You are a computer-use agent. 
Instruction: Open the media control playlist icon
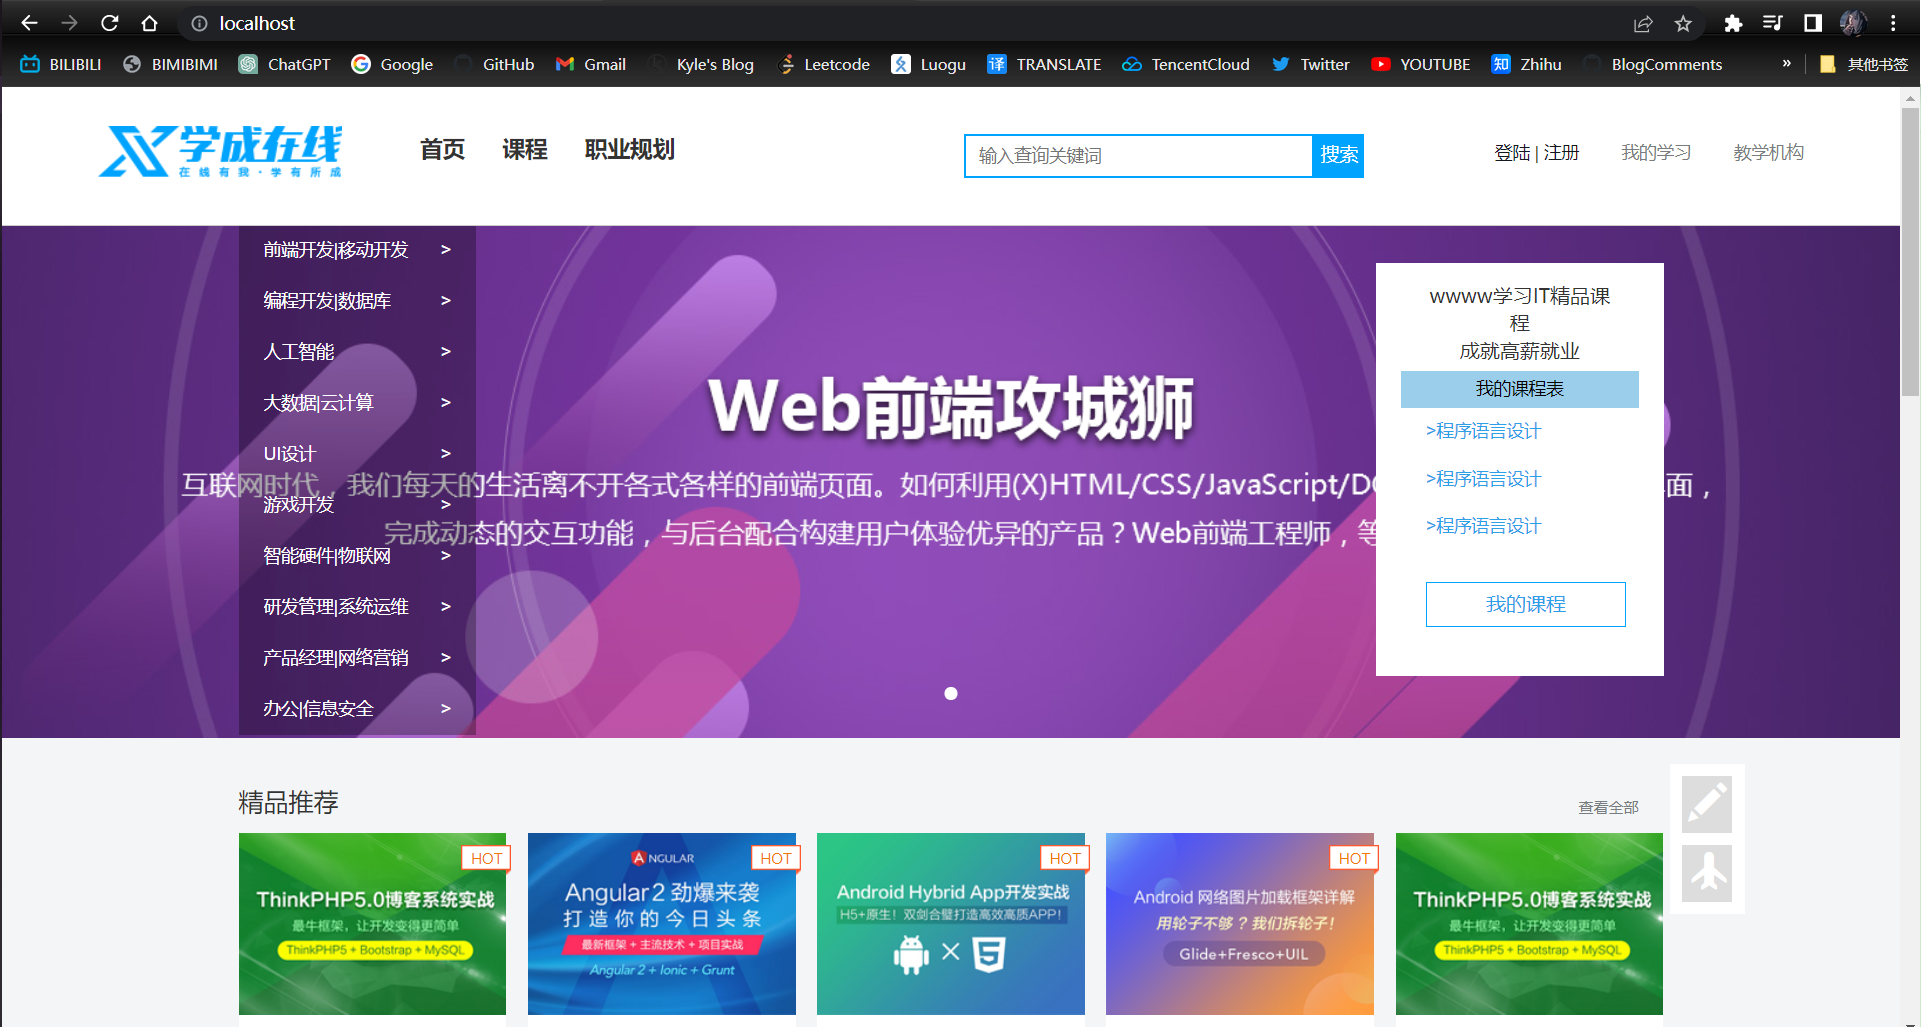coord(1773,23)
